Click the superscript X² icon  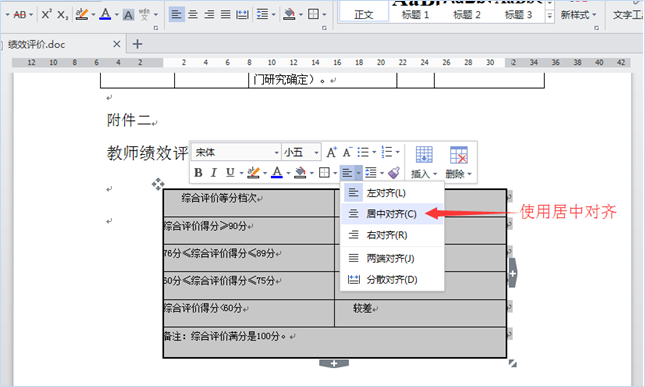click(46, 14)
